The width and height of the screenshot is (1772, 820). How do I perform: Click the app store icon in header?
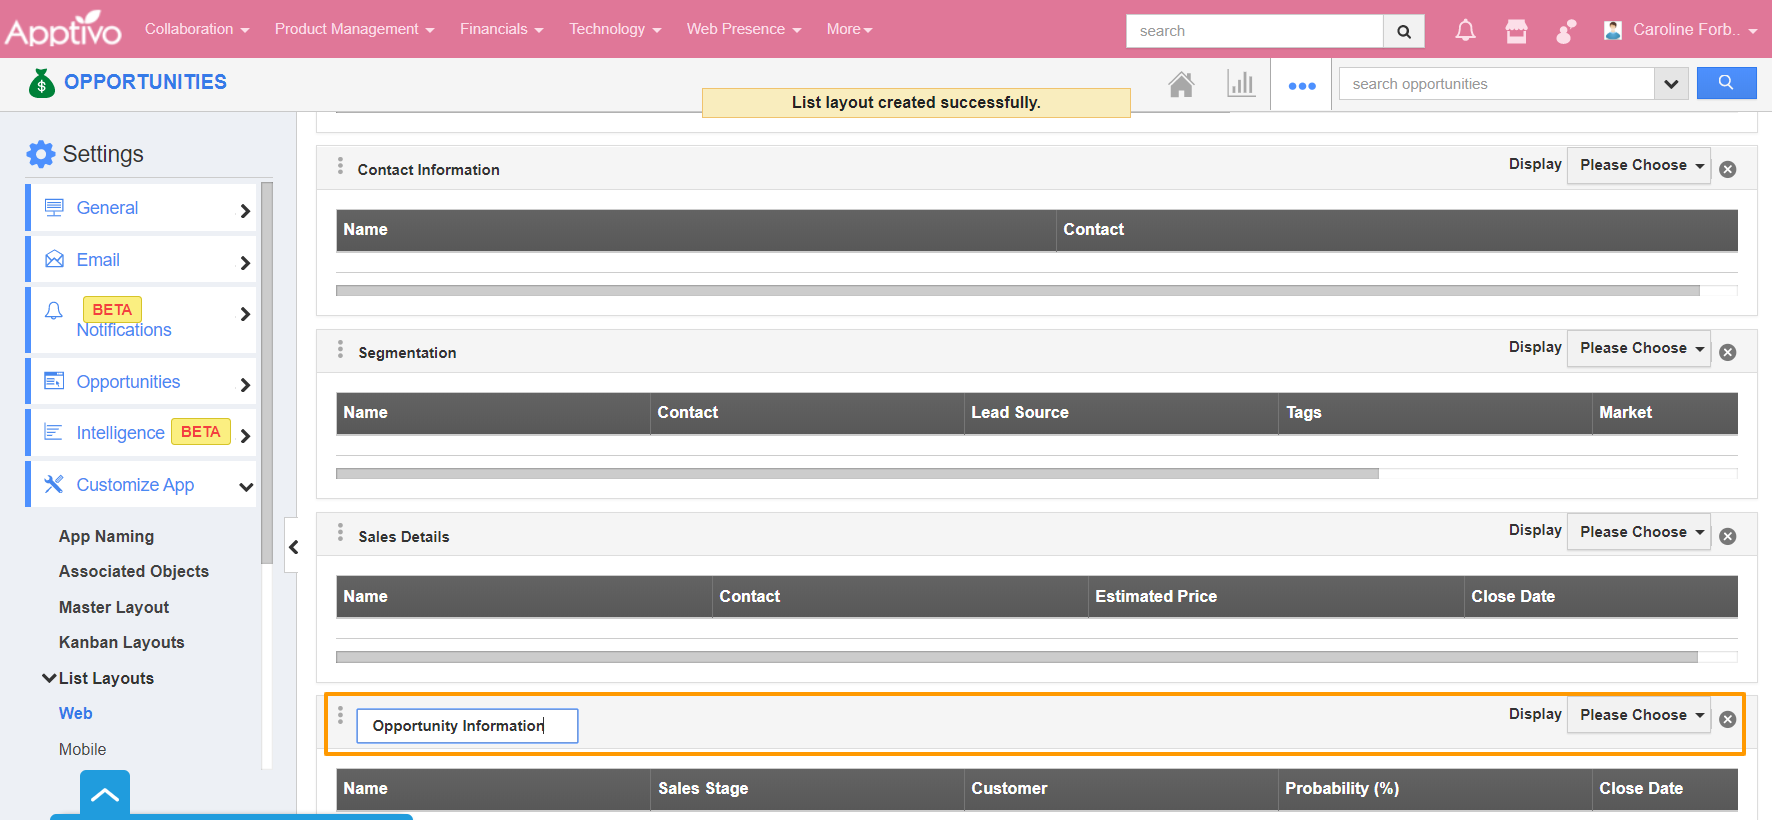(1516, 31)
